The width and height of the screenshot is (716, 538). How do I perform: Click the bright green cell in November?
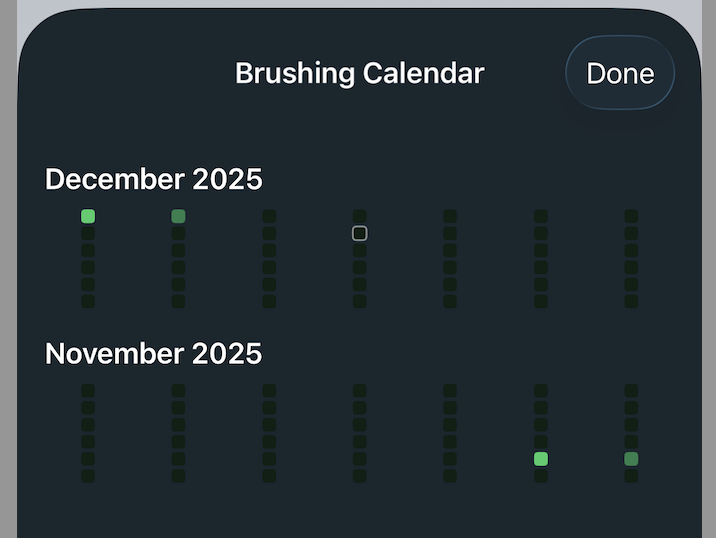(x=541, y=459)
